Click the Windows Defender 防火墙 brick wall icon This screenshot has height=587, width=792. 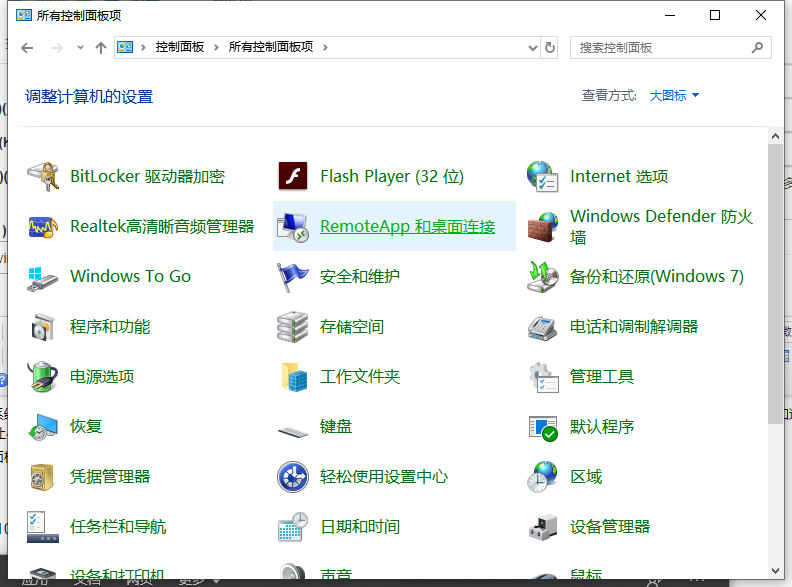542,227
